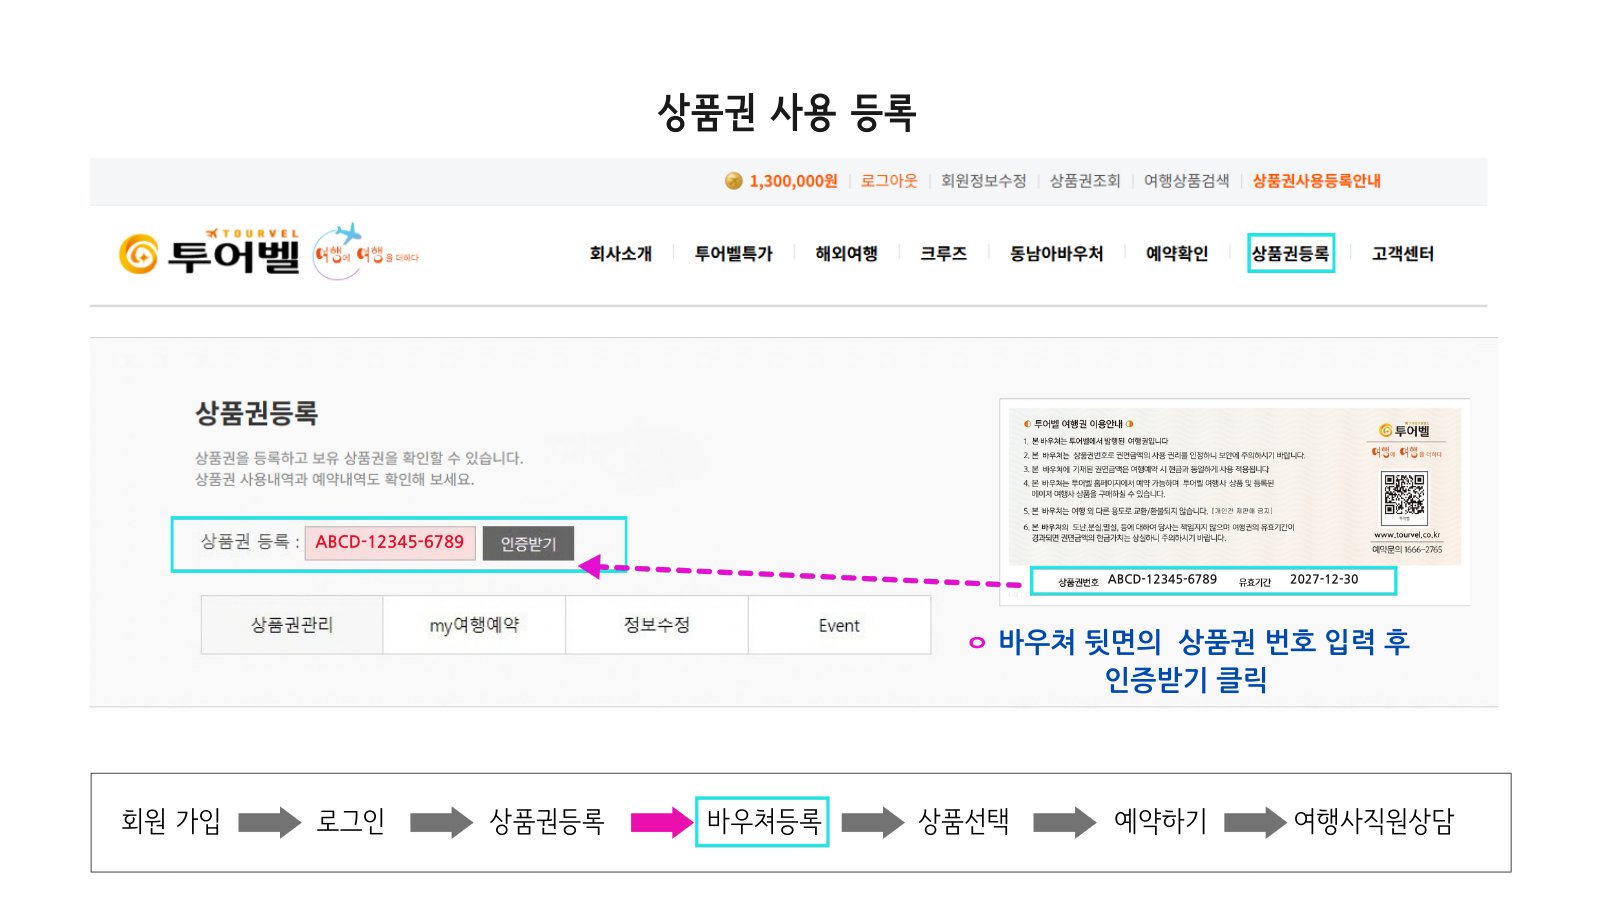Select the 크루즈 menu item

click(x=944, y=254)
